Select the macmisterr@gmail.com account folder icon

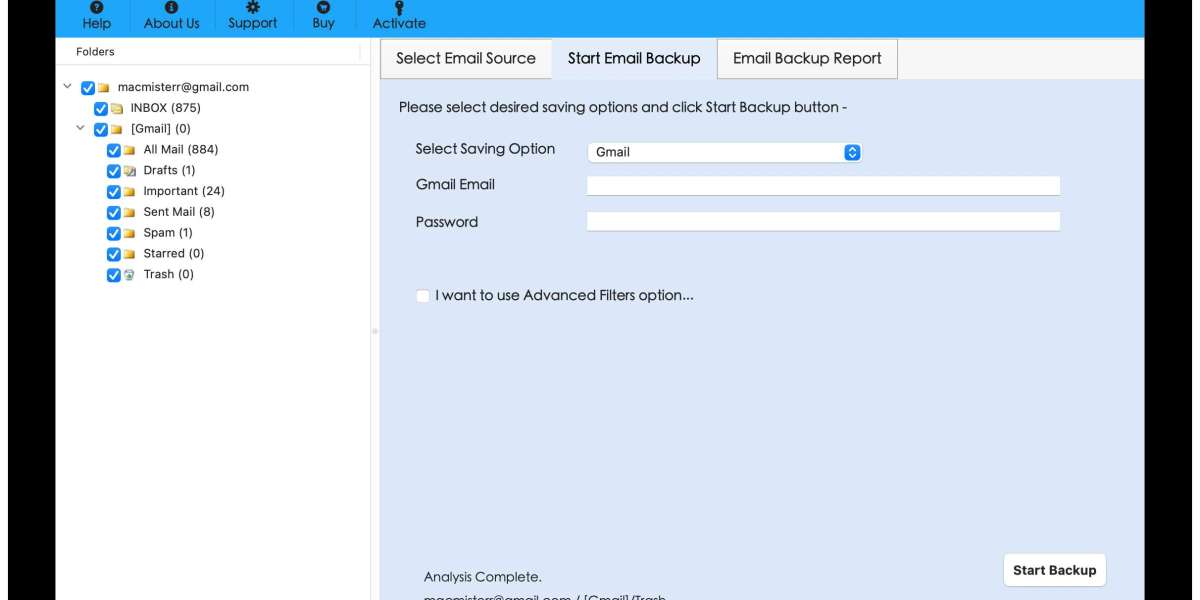(104, 88)
